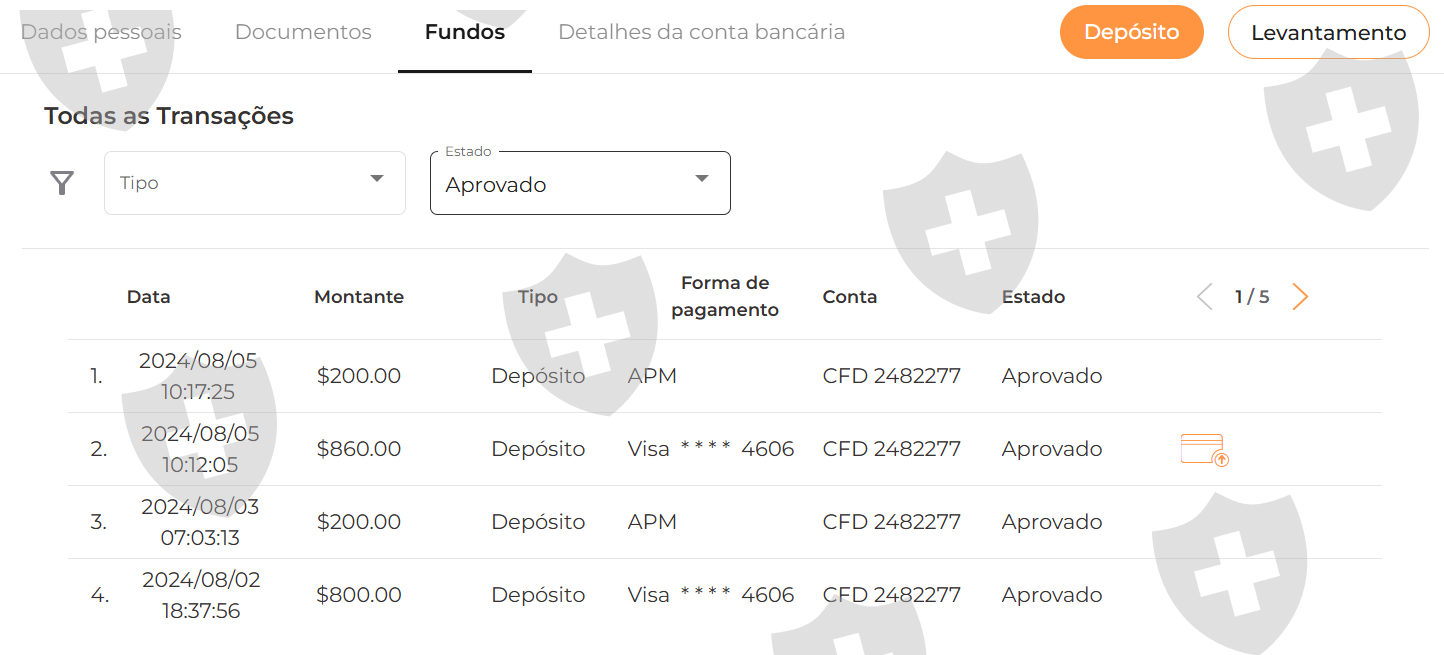Switch to Documentos tab
Image resolution: width=1444 pixels, height=655 pixels.
[303, 32]
